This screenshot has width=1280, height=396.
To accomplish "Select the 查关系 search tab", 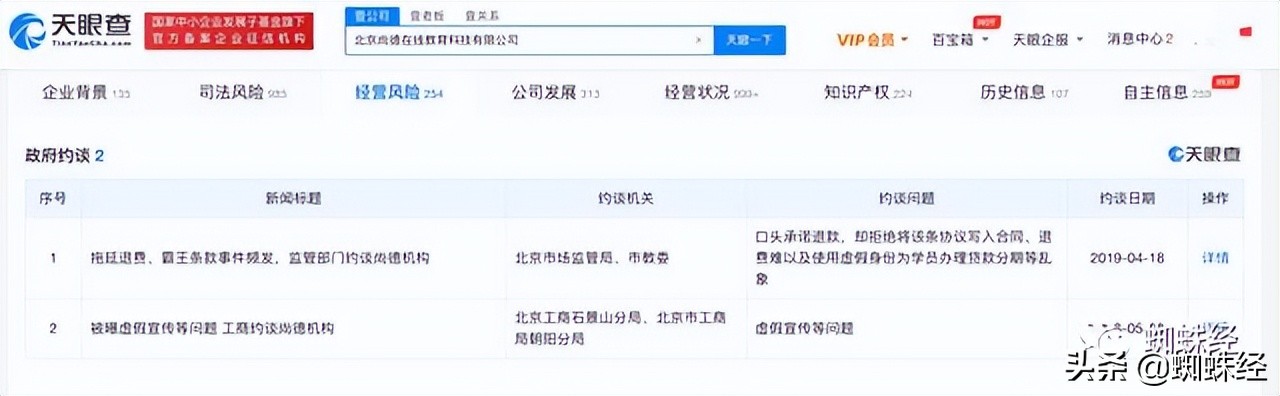I will (482, 16).
